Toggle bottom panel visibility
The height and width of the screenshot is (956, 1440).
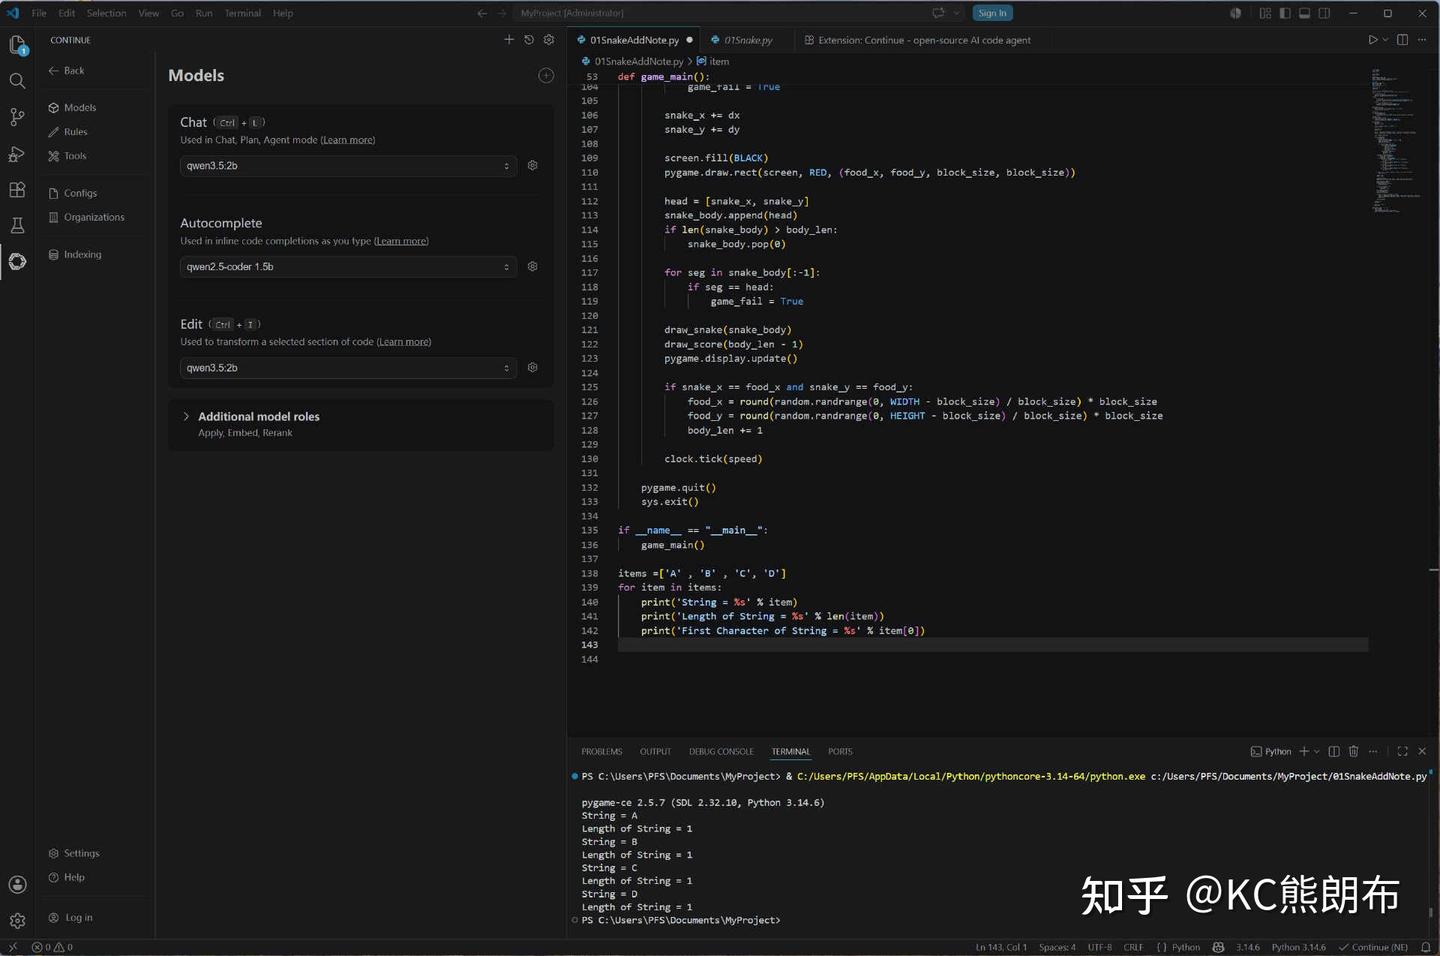[x=1304, y=13]
